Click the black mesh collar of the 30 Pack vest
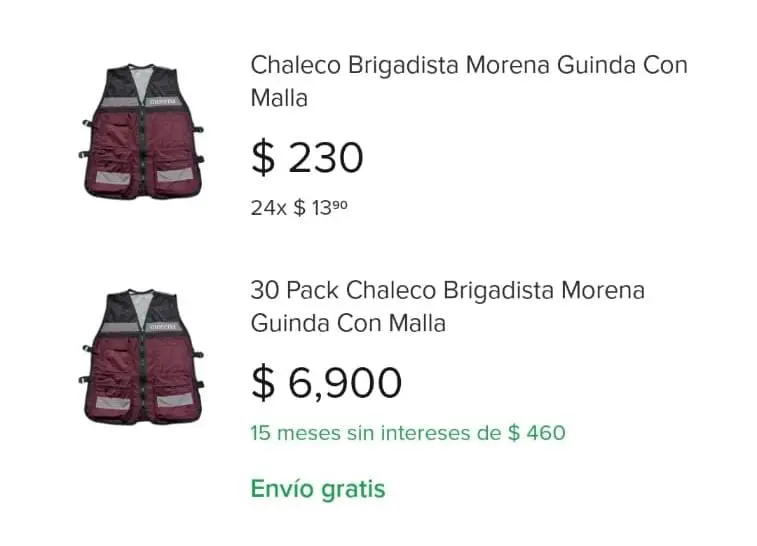 tap(142, 303)
